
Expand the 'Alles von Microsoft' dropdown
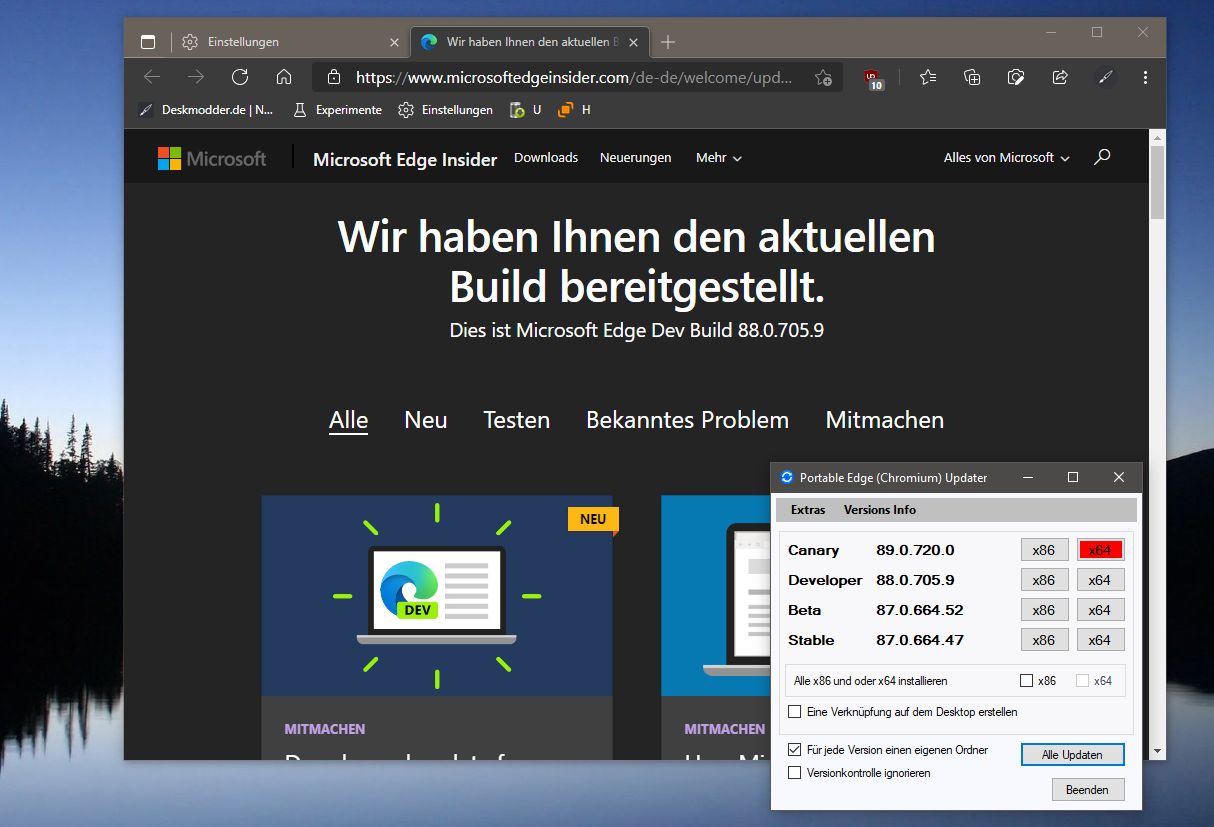click(1007, 158)
